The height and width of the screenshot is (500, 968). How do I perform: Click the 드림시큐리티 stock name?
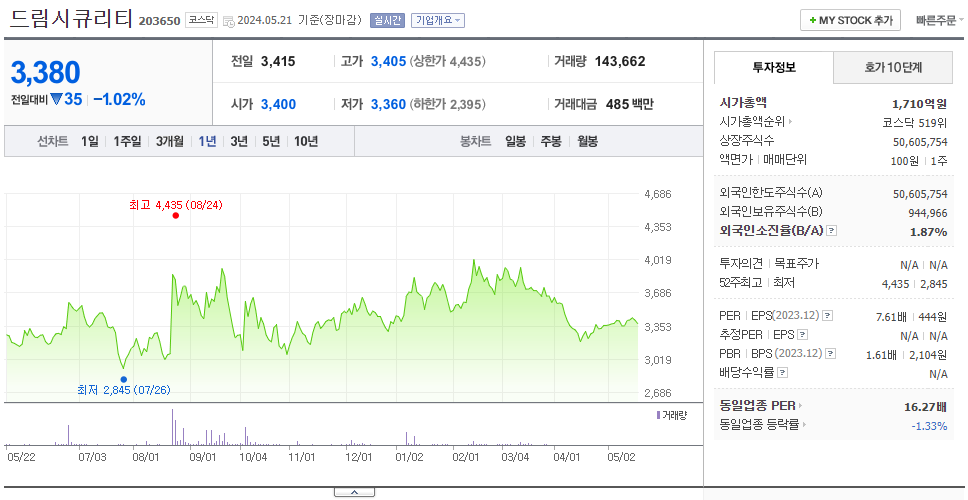[72, 19]
